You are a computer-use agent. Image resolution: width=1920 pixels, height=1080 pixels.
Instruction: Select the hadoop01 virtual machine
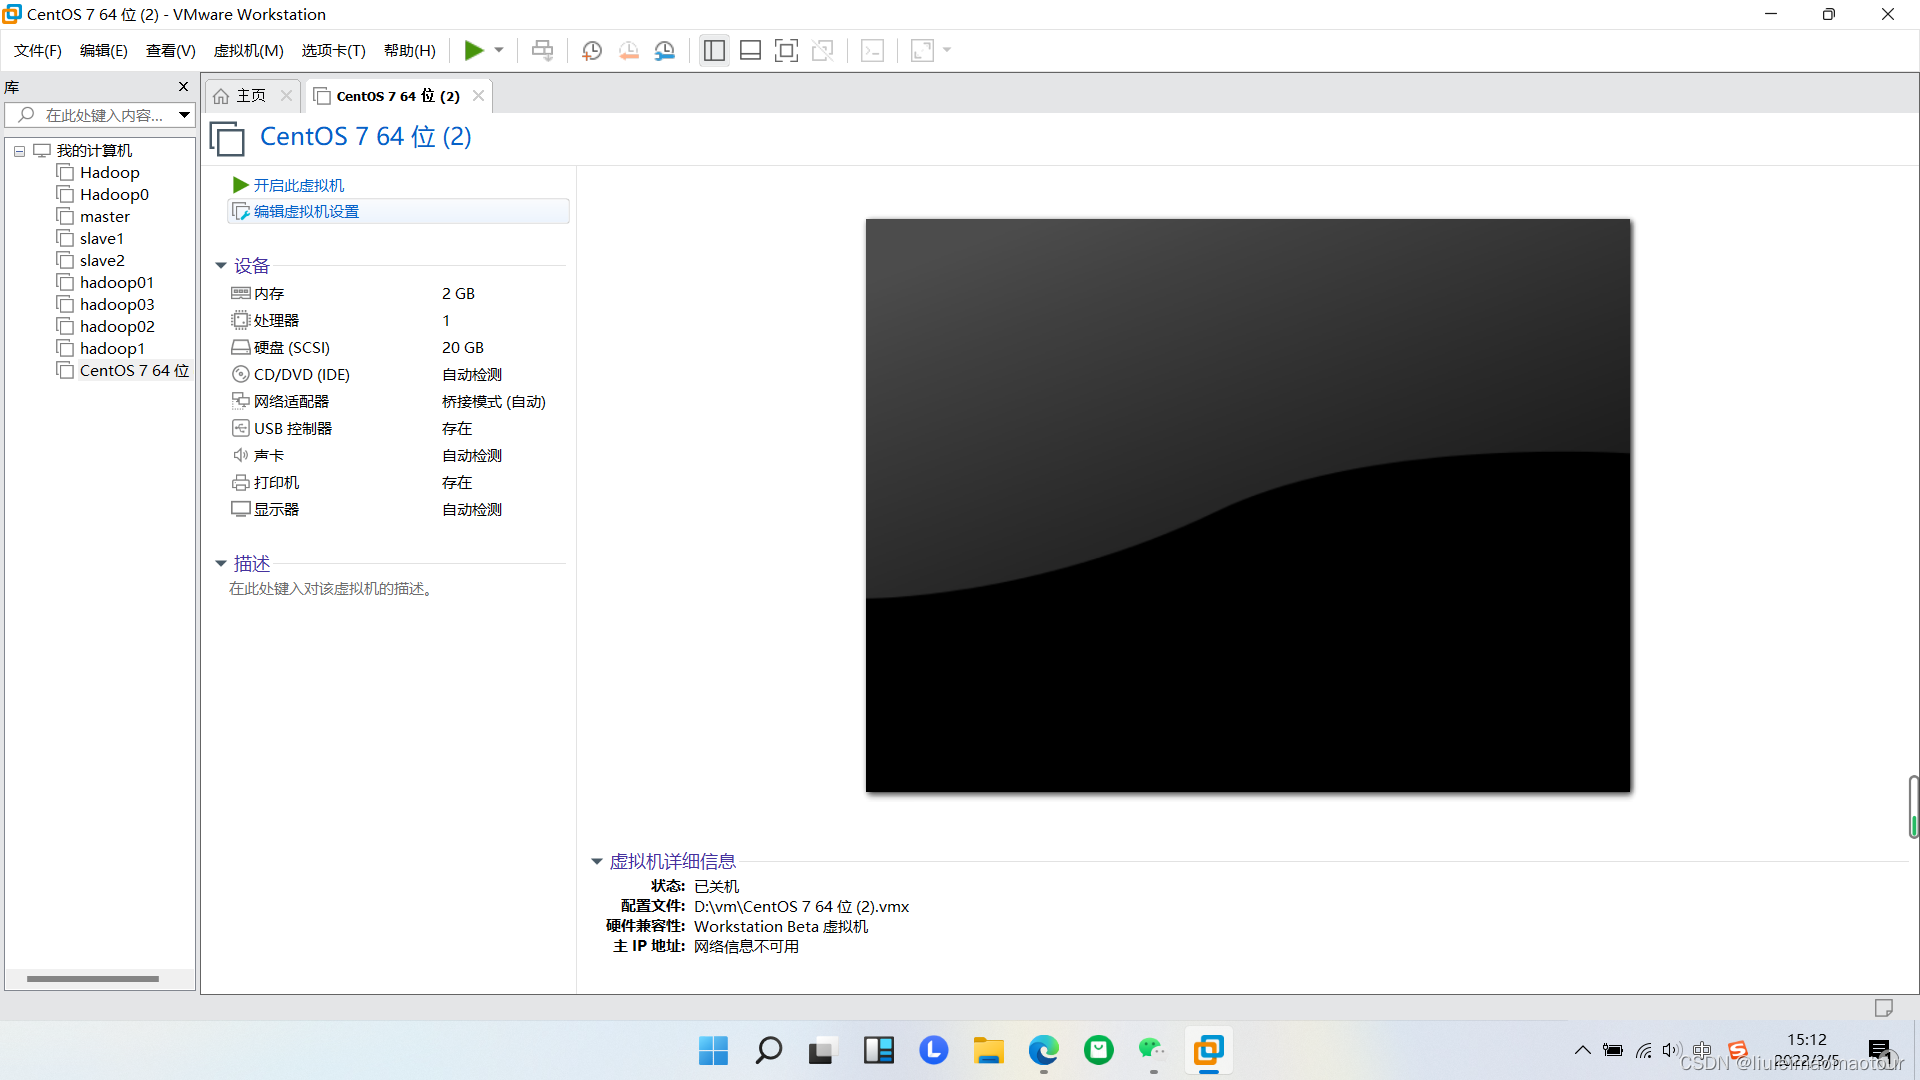pos(115,282)
